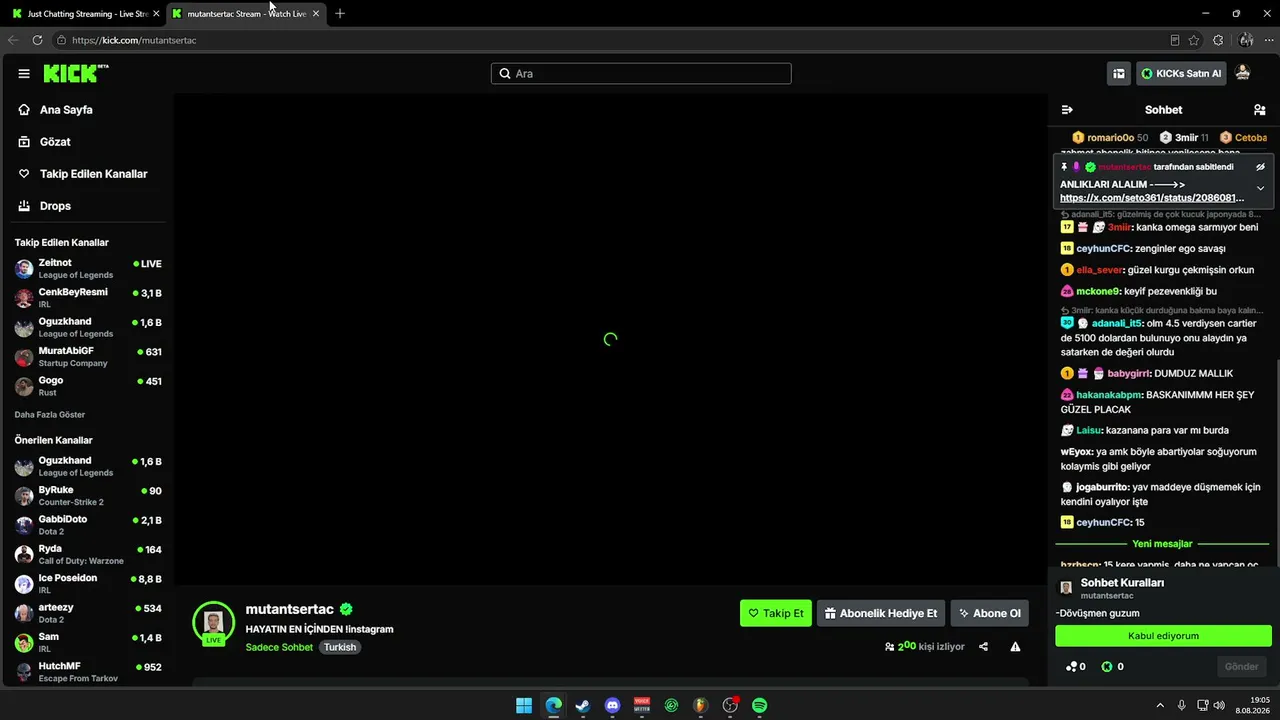This screenshot has height=720, width=1280.
Task: Open chat user list icon
Action: (1259, 110)
